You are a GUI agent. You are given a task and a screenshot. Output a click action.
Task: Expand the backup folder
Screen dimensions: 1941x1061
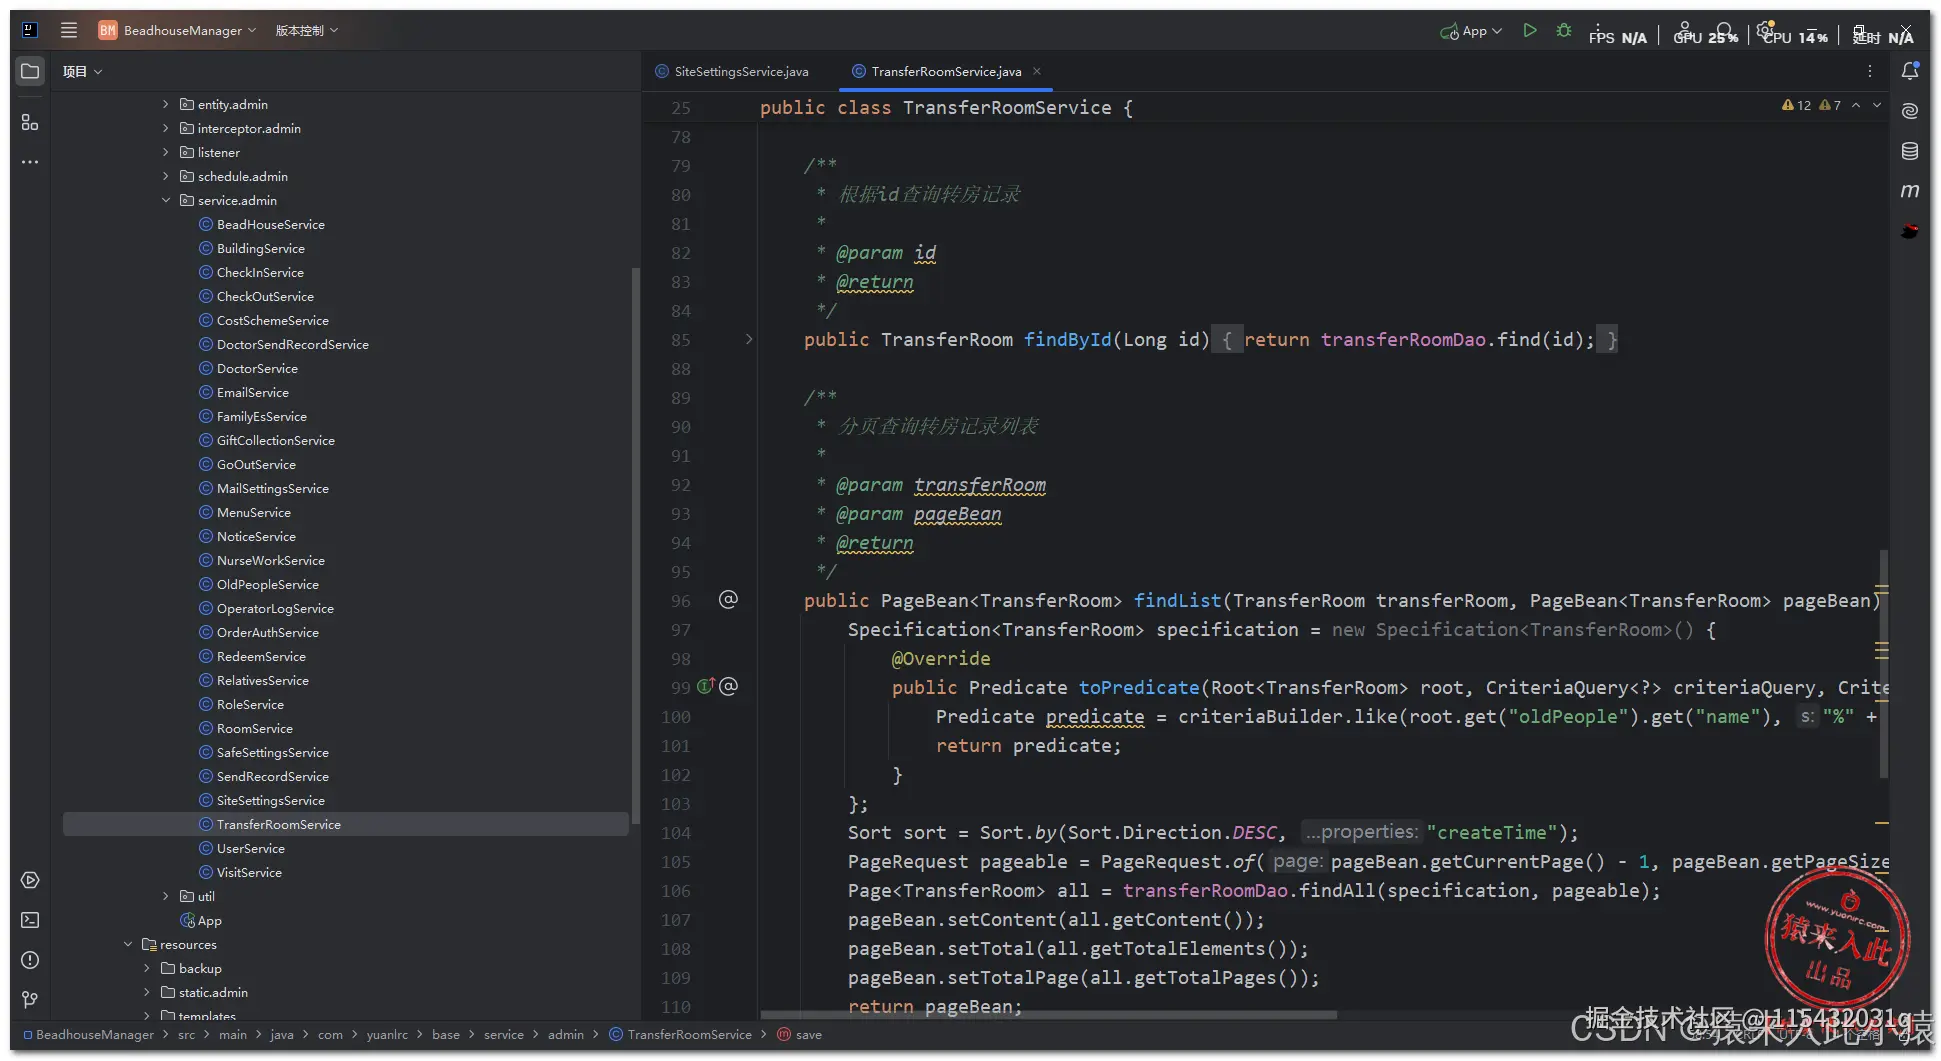147,968
